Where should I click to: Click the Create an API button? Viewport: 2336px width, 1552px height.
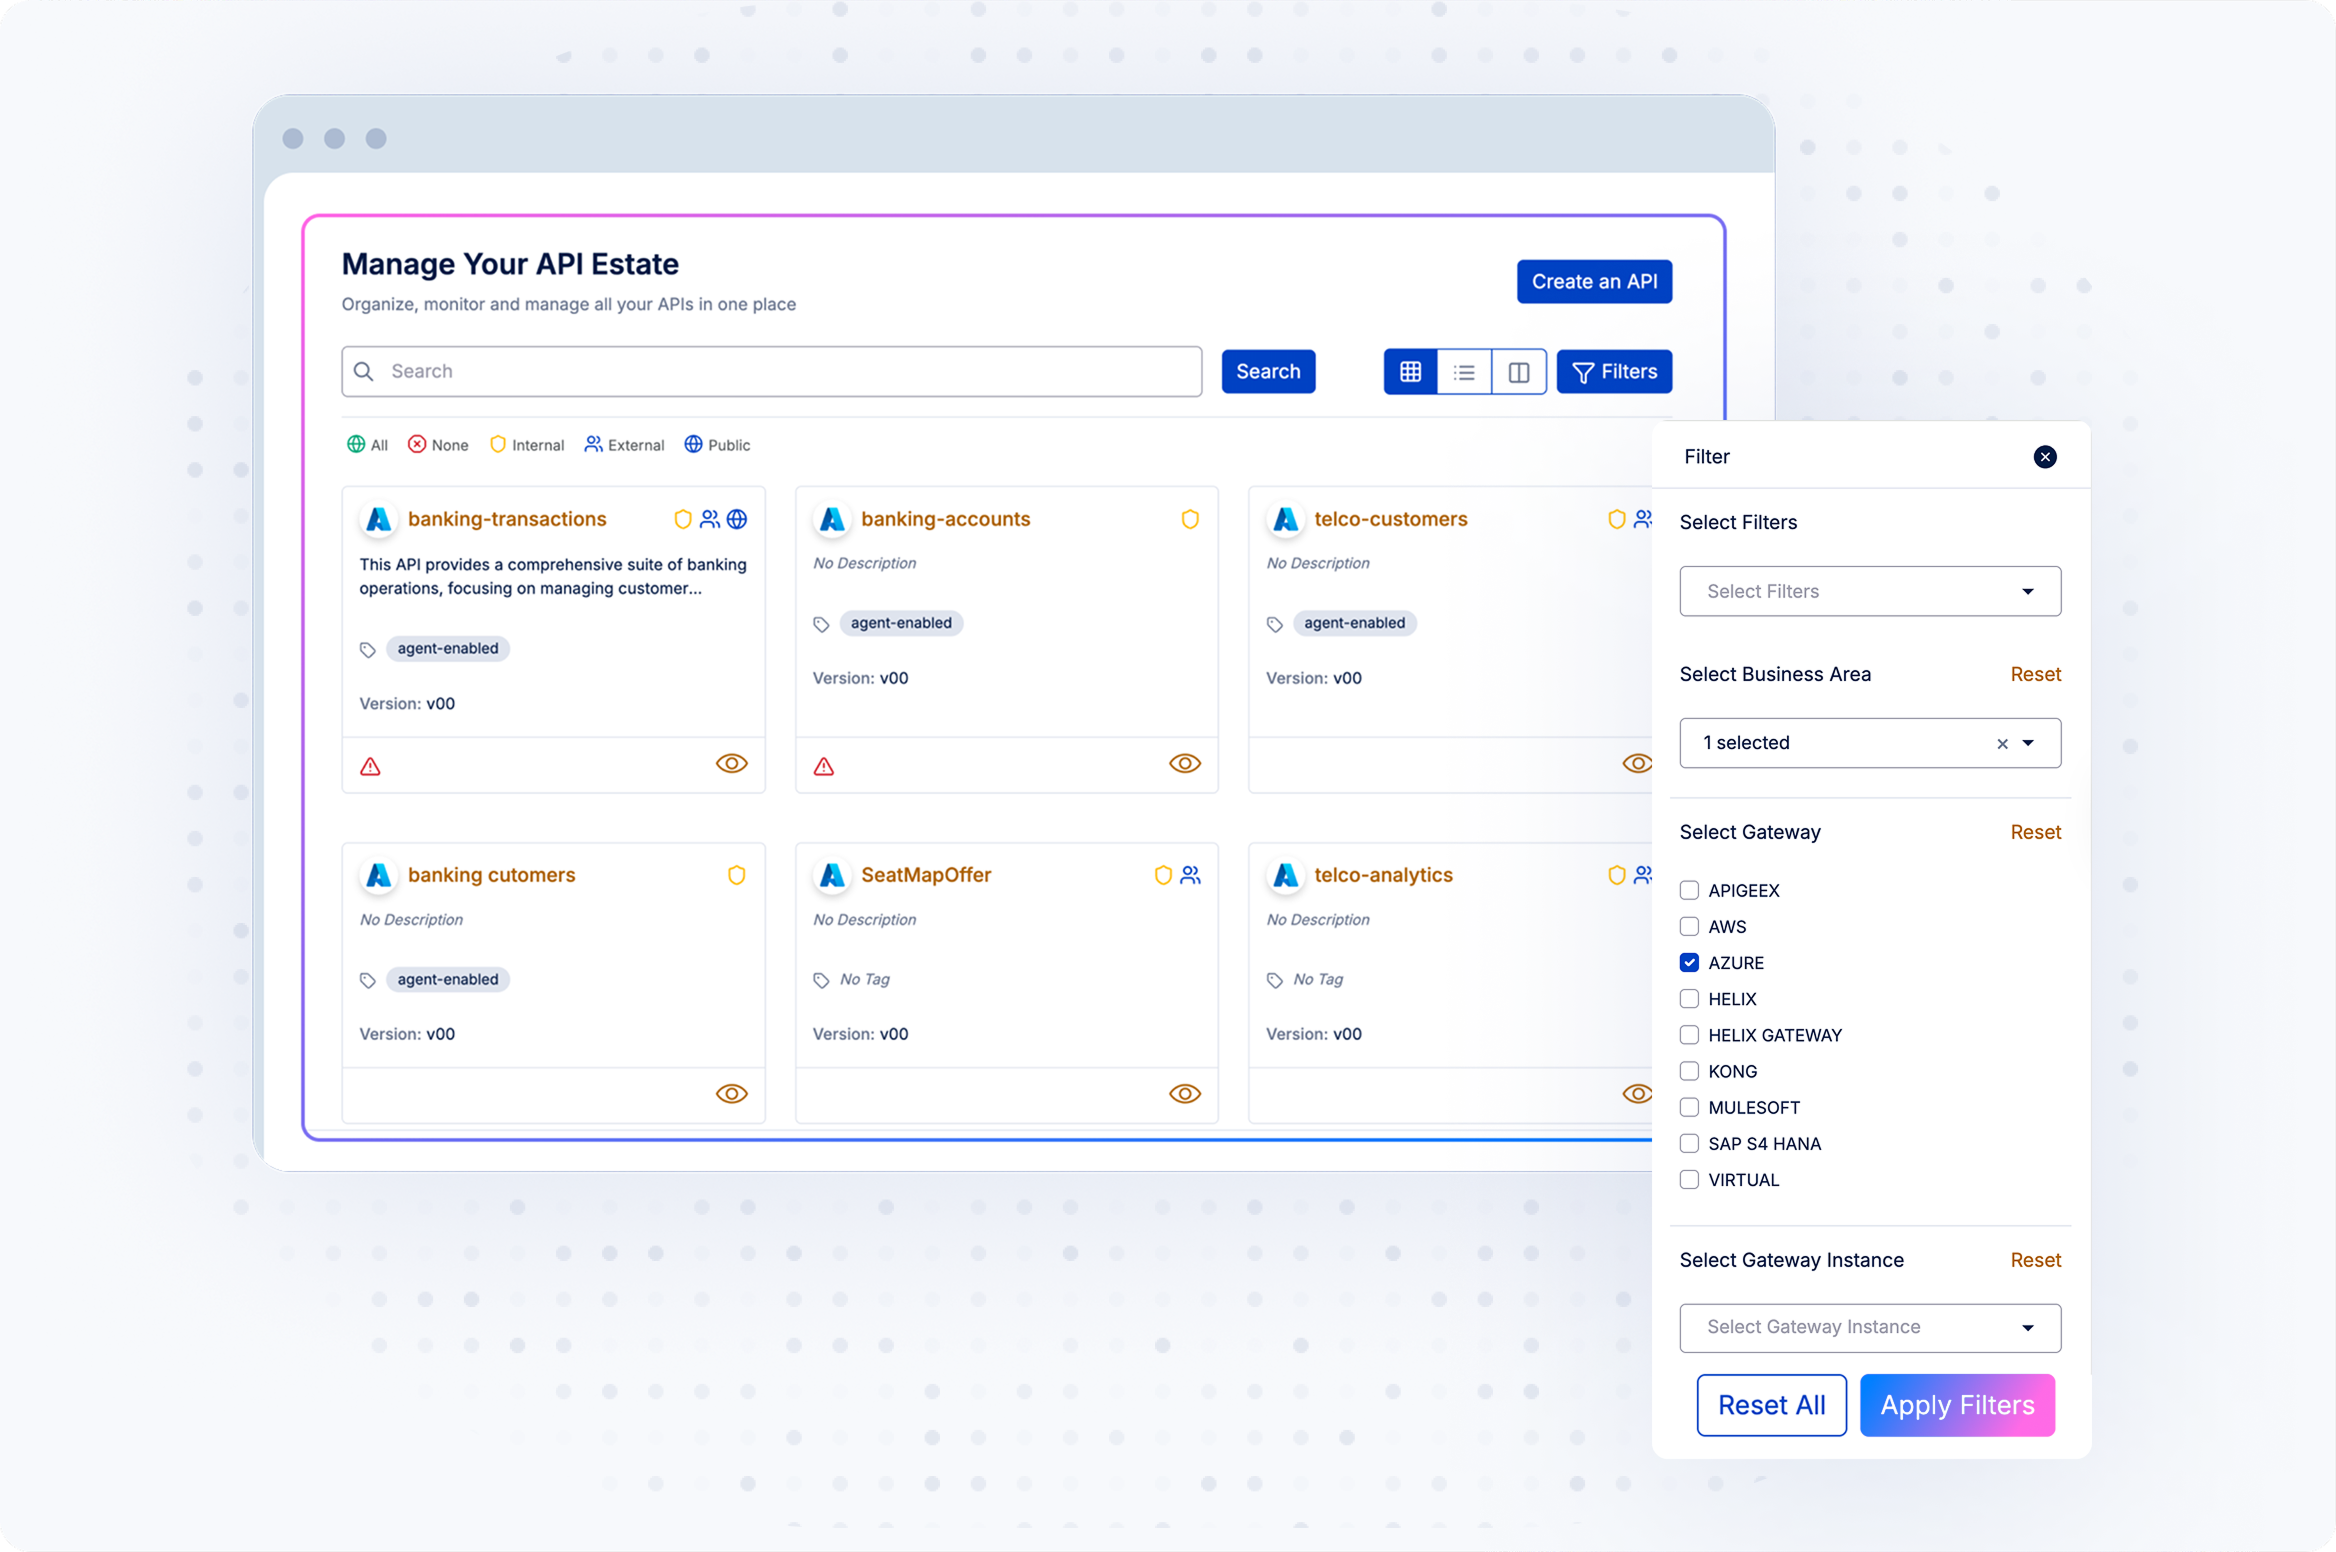click(1594, 282)
